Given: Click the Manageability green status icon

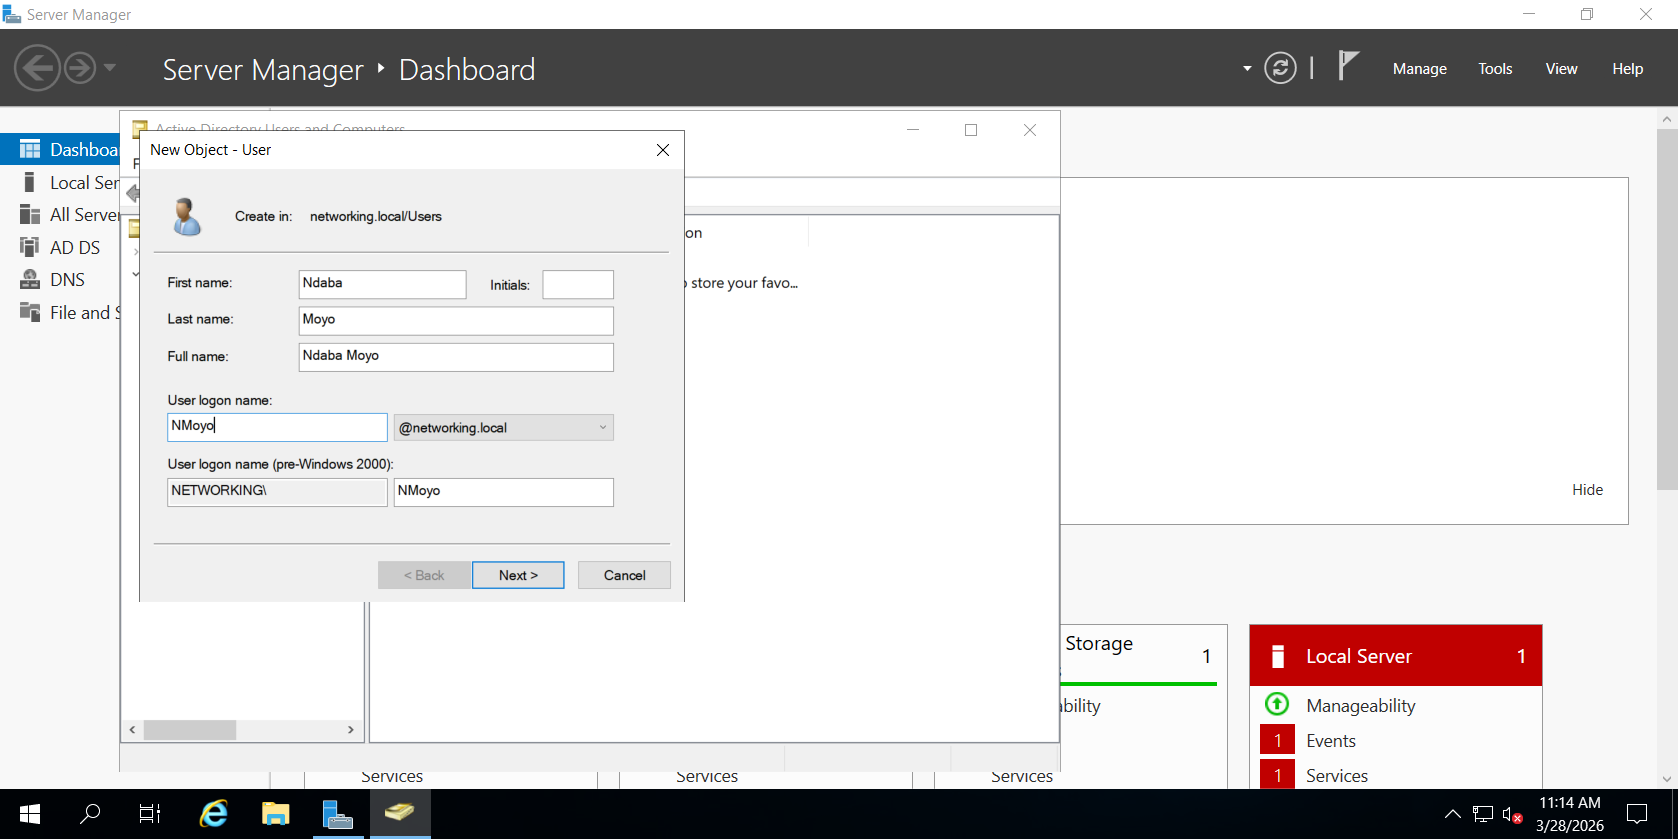Looking at the screenshot, I should (1277, 704).
